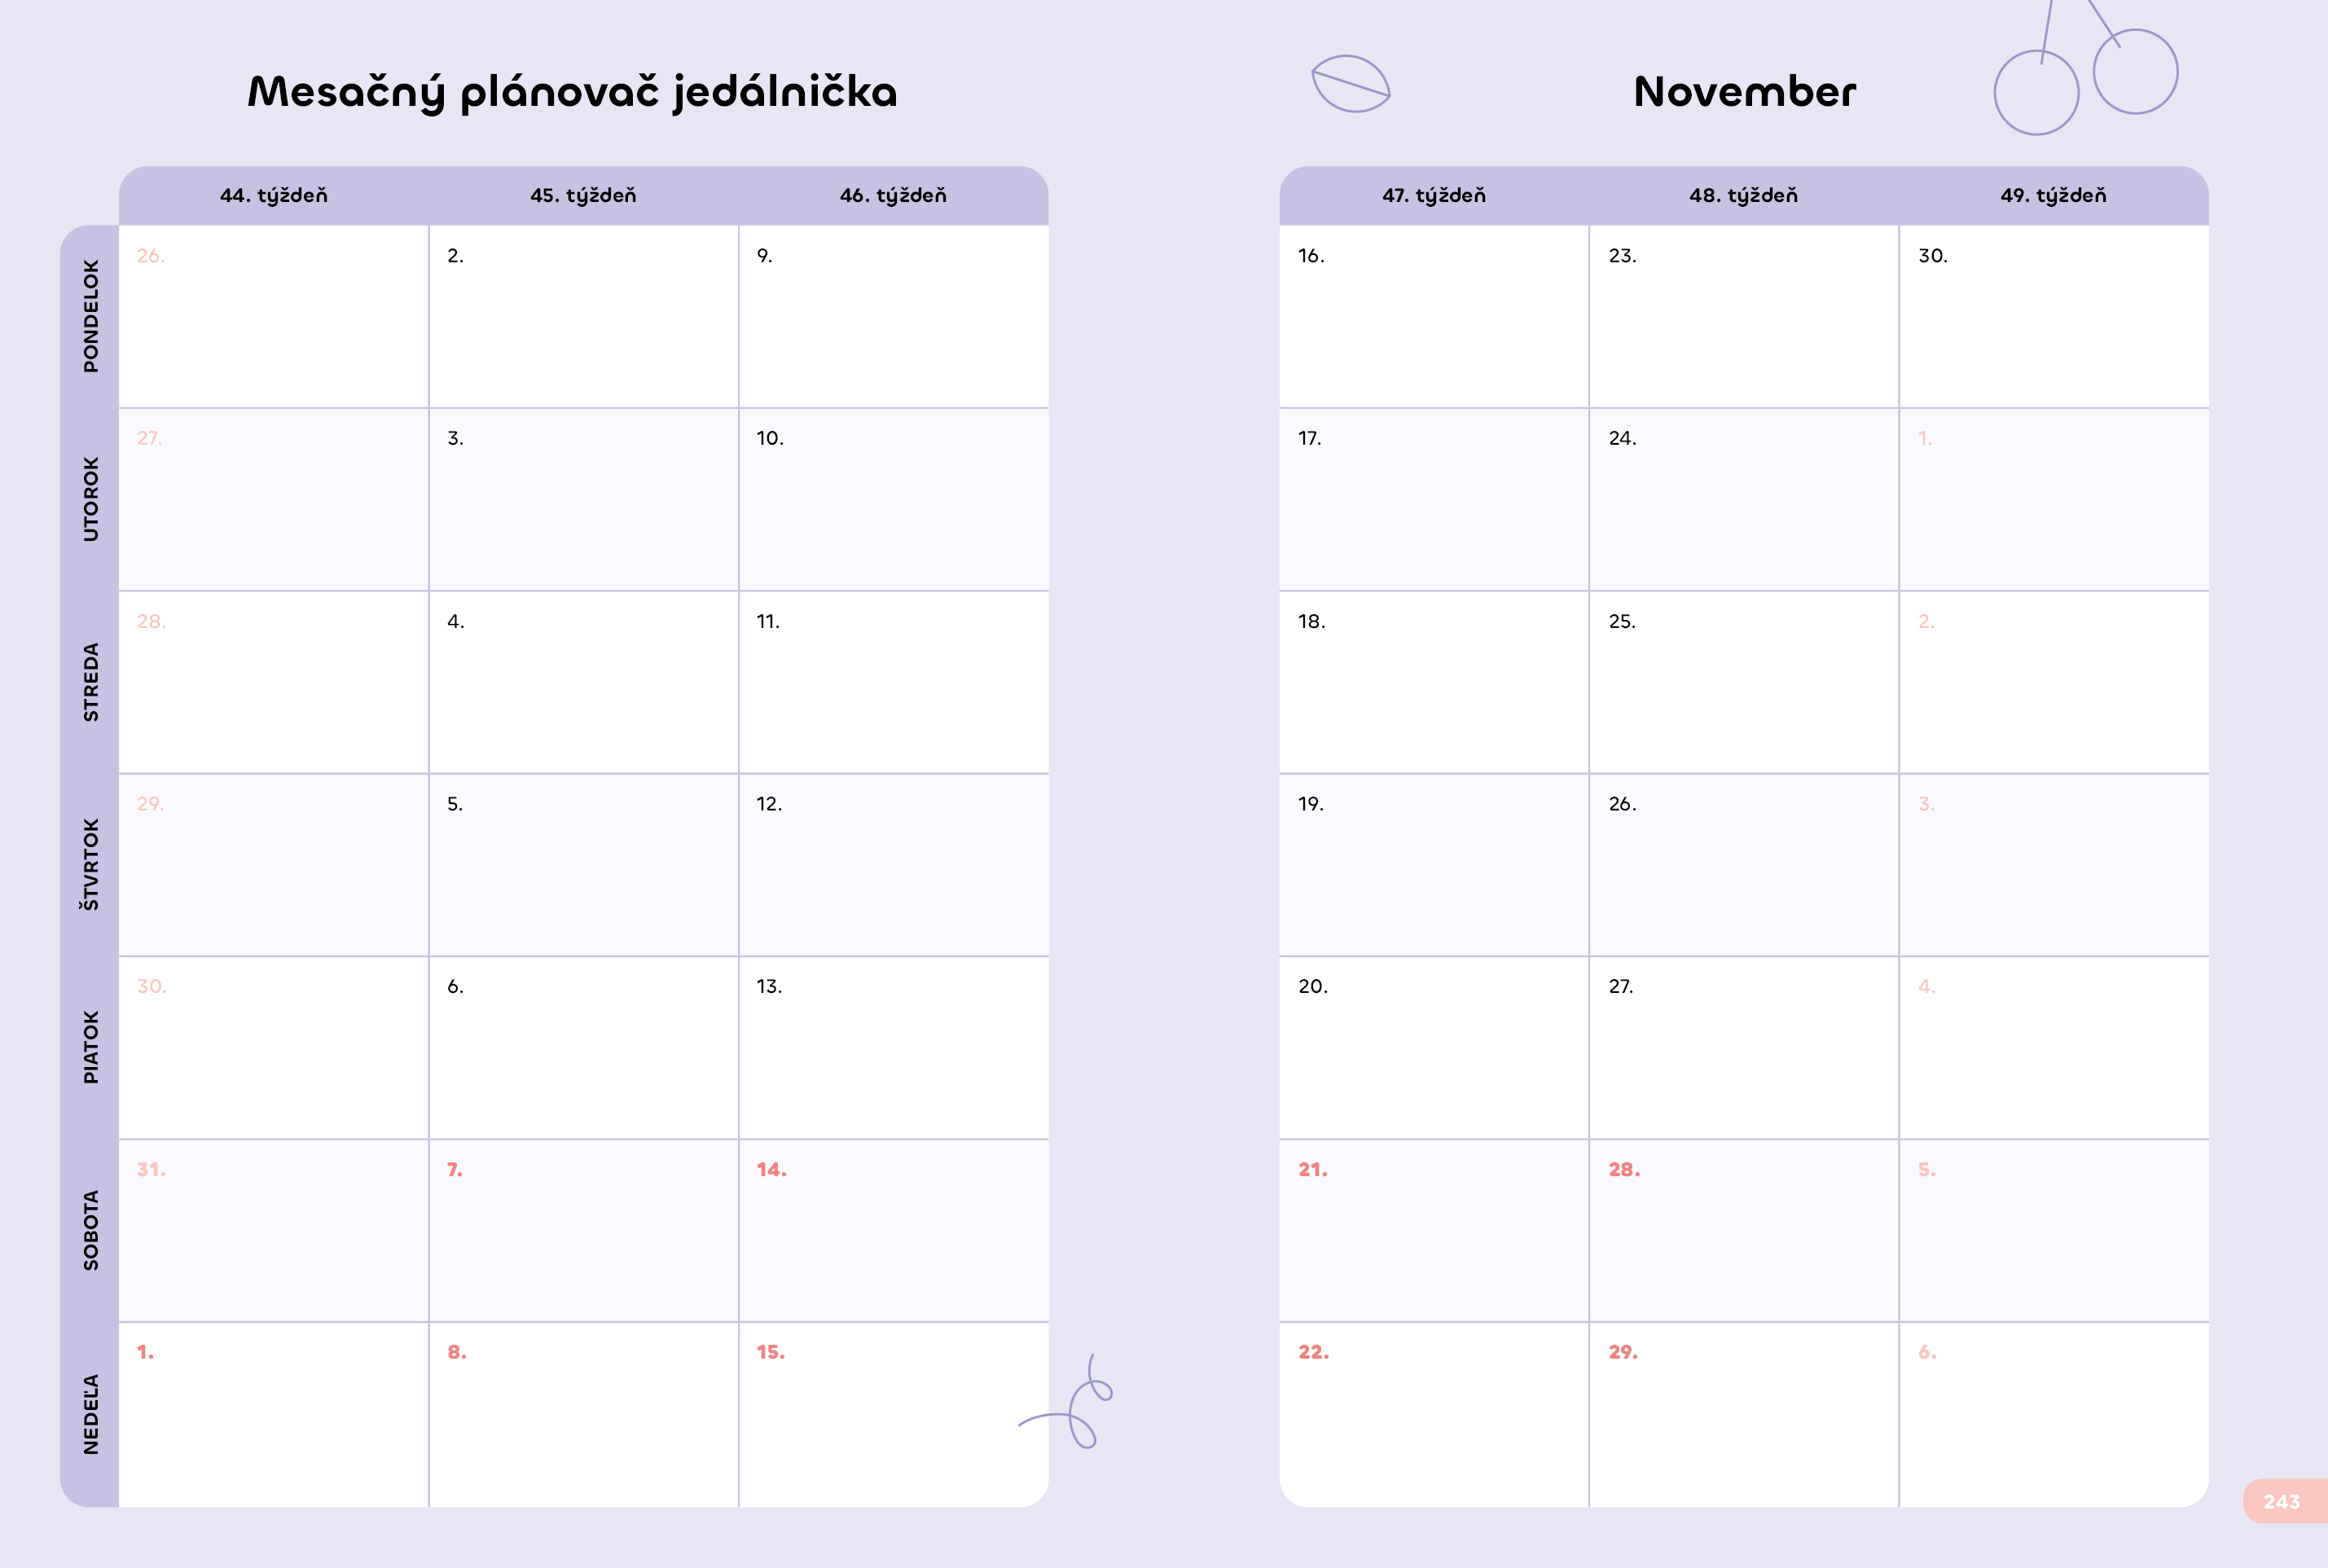Click the leaf doodle left of November

(x=1351, y=84)
